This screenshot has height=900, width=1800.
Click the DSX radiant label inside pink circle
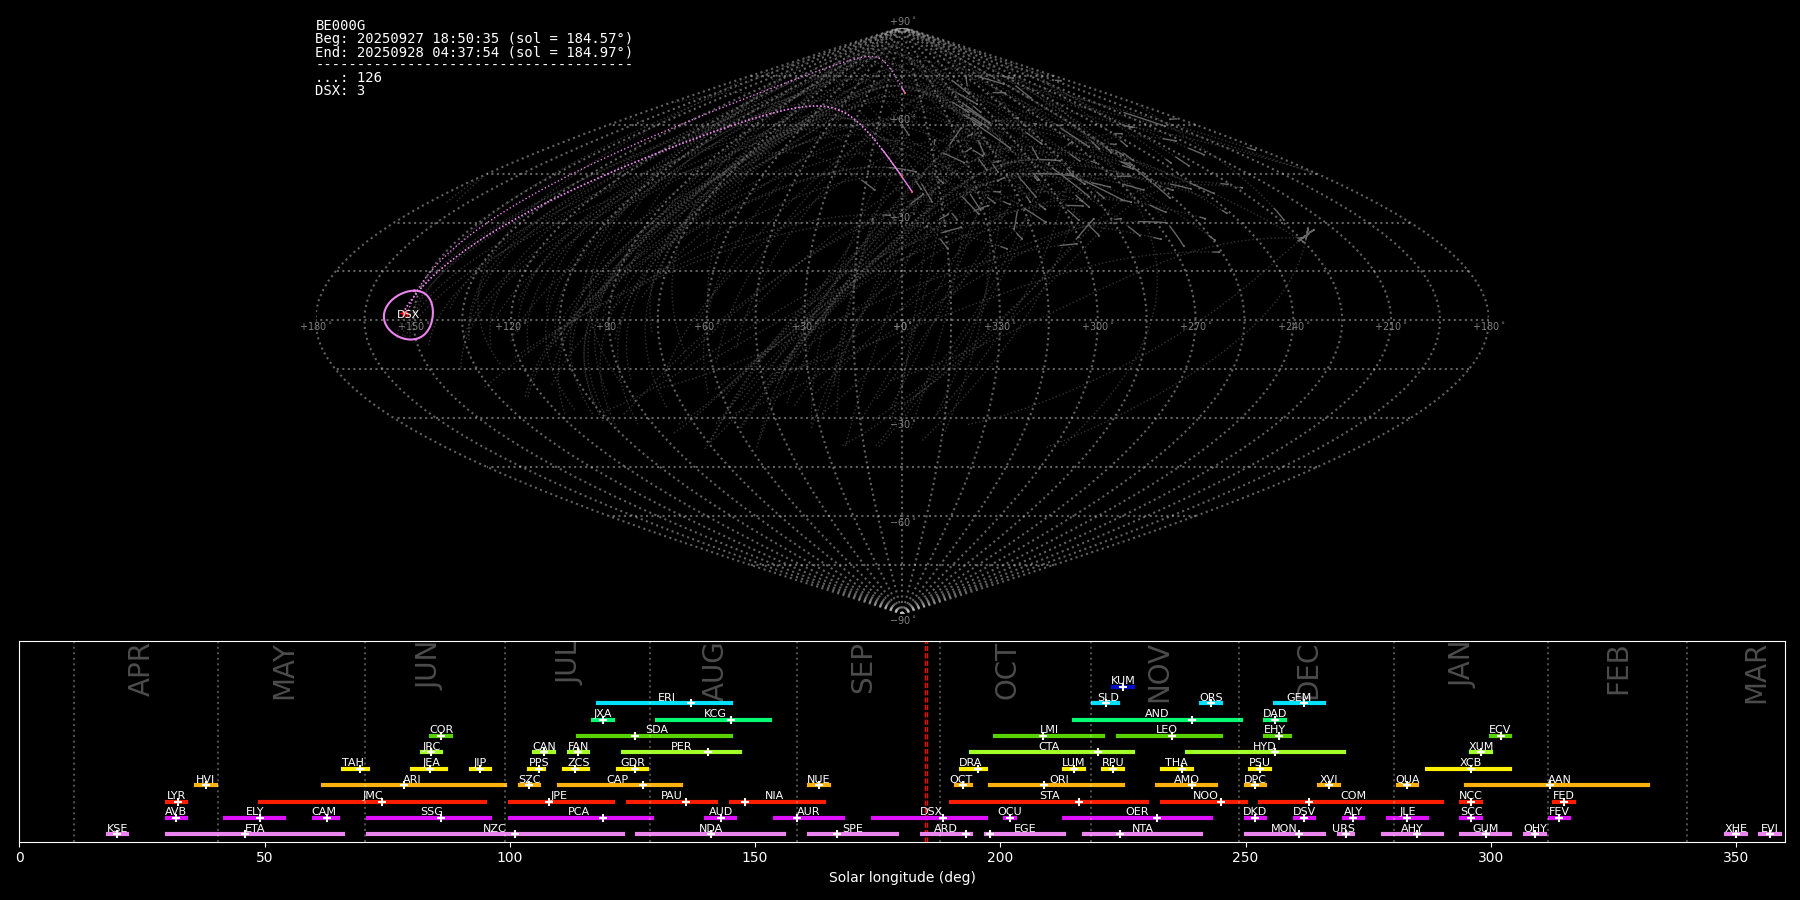tap(408, 315)
